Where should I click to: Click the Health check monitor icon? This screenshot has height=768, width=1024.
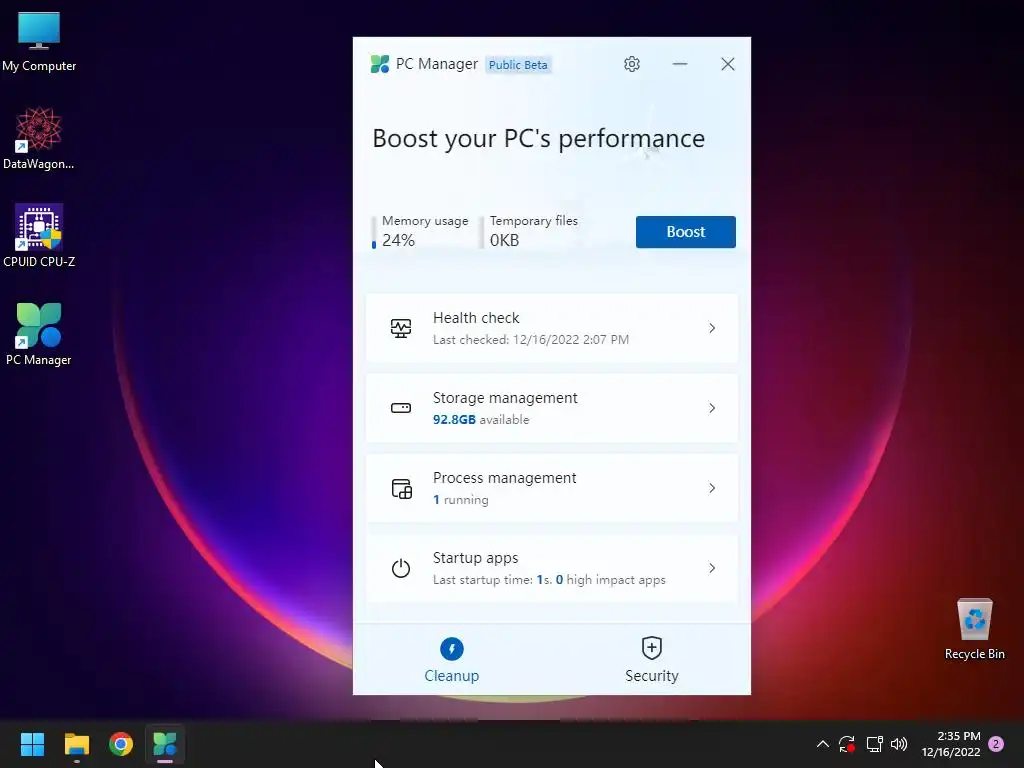401,328
